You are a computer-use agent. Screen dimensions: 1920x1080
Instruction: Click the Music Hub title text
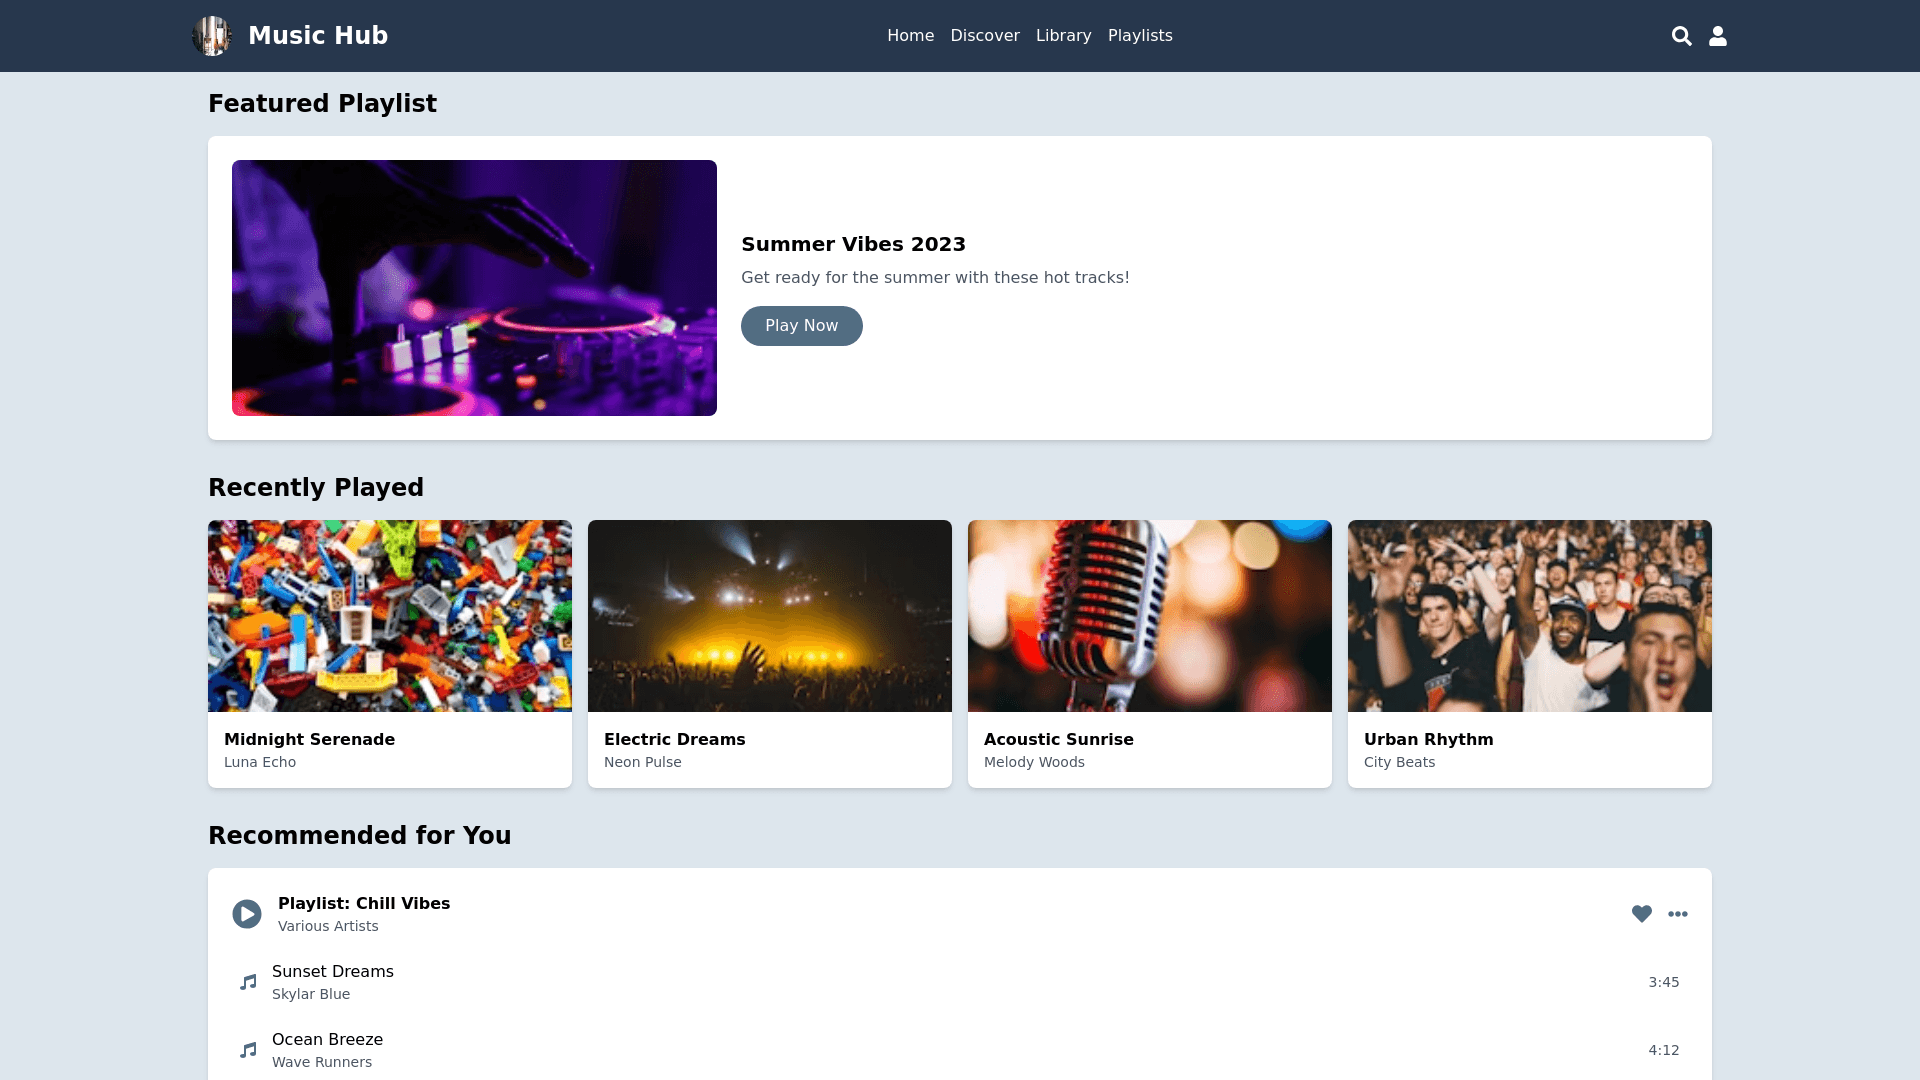[317, 36]
